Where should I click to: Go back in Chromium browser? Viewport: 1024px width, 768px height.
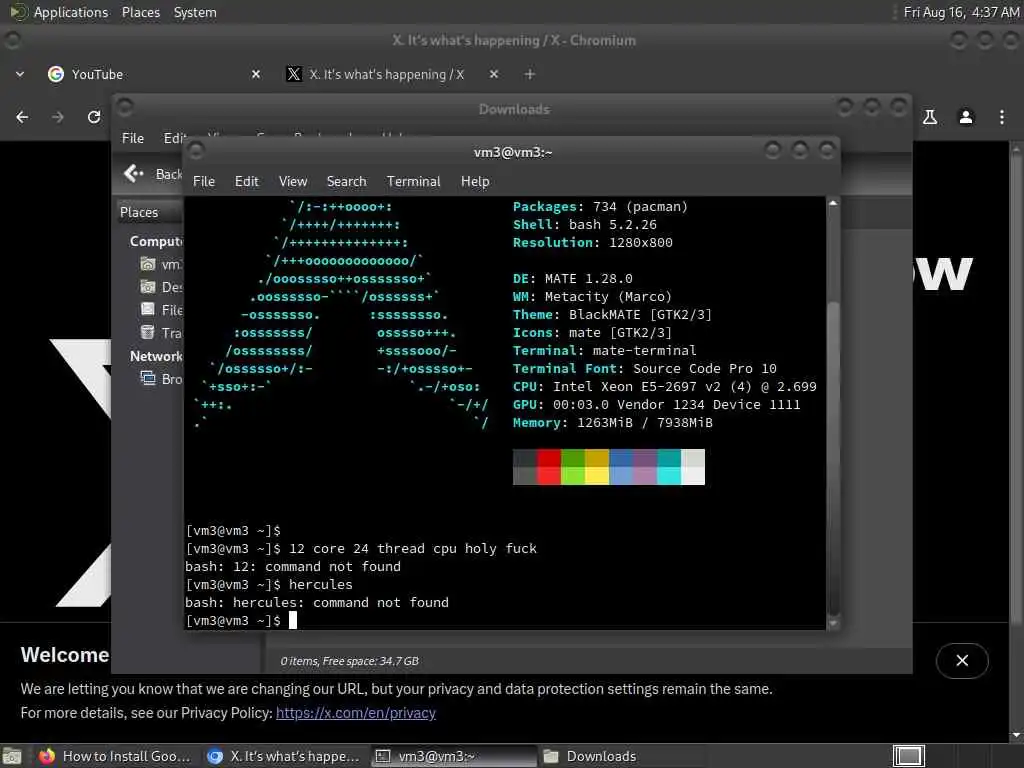(x=22, y=117)
